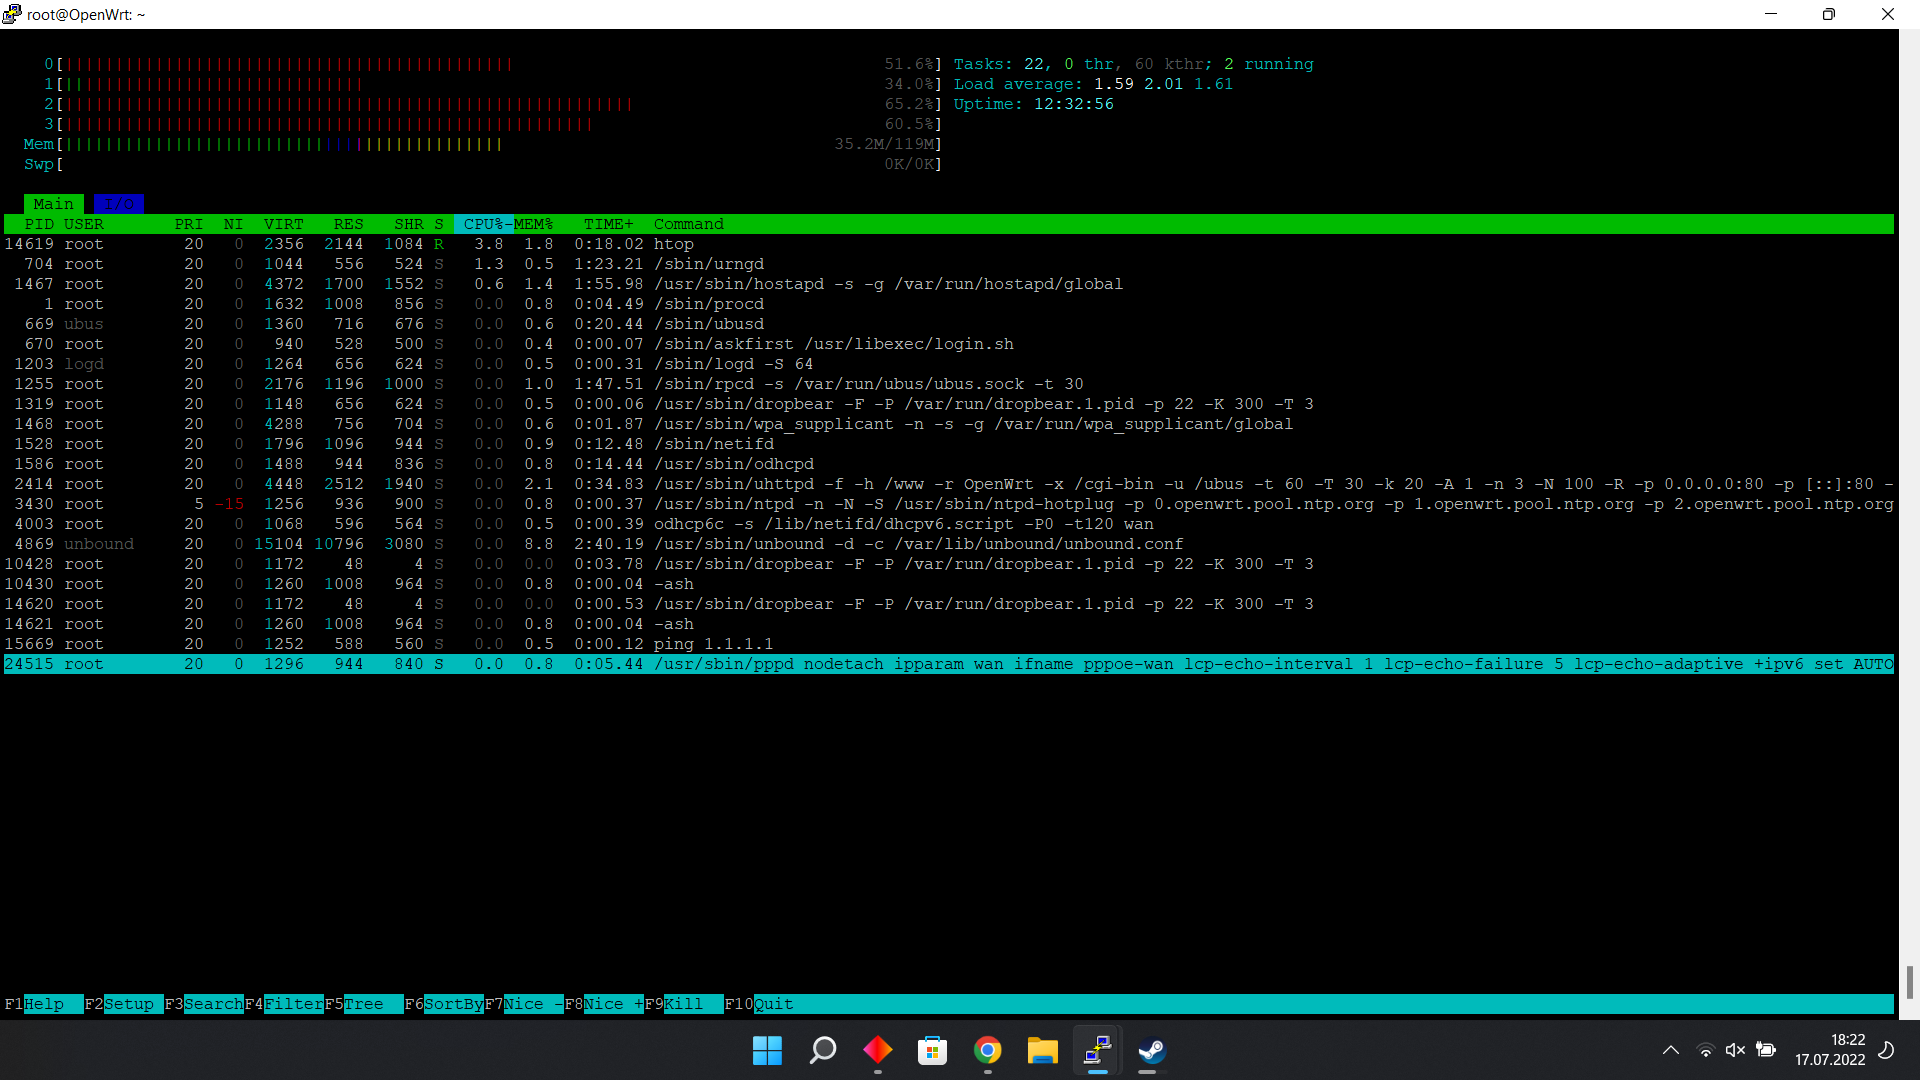Open the F6 SortBy menu
This screenshot has height=1080, width=1920.
pyautogui.click(x=453, y=1004)
